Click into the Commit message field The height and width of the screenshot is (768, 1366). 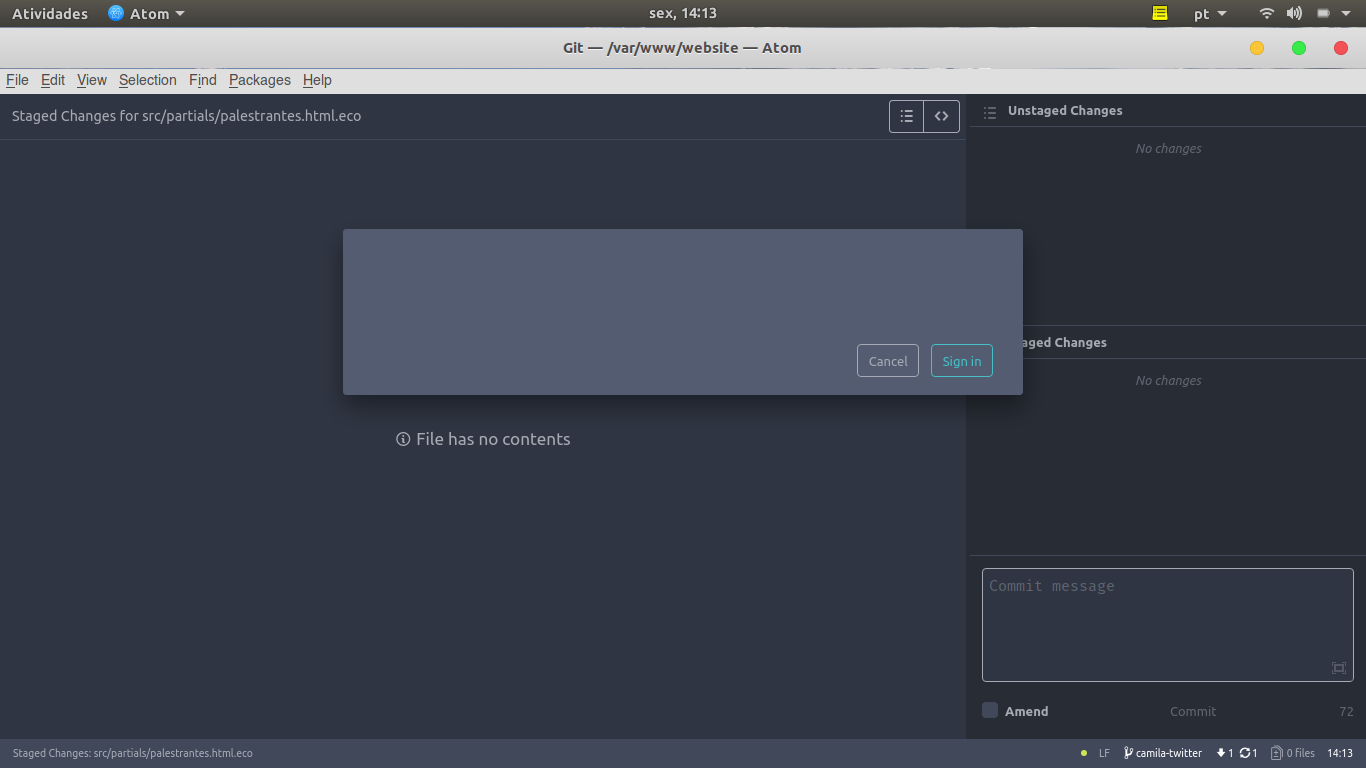pyautogui.click(x=1168, y=625)
